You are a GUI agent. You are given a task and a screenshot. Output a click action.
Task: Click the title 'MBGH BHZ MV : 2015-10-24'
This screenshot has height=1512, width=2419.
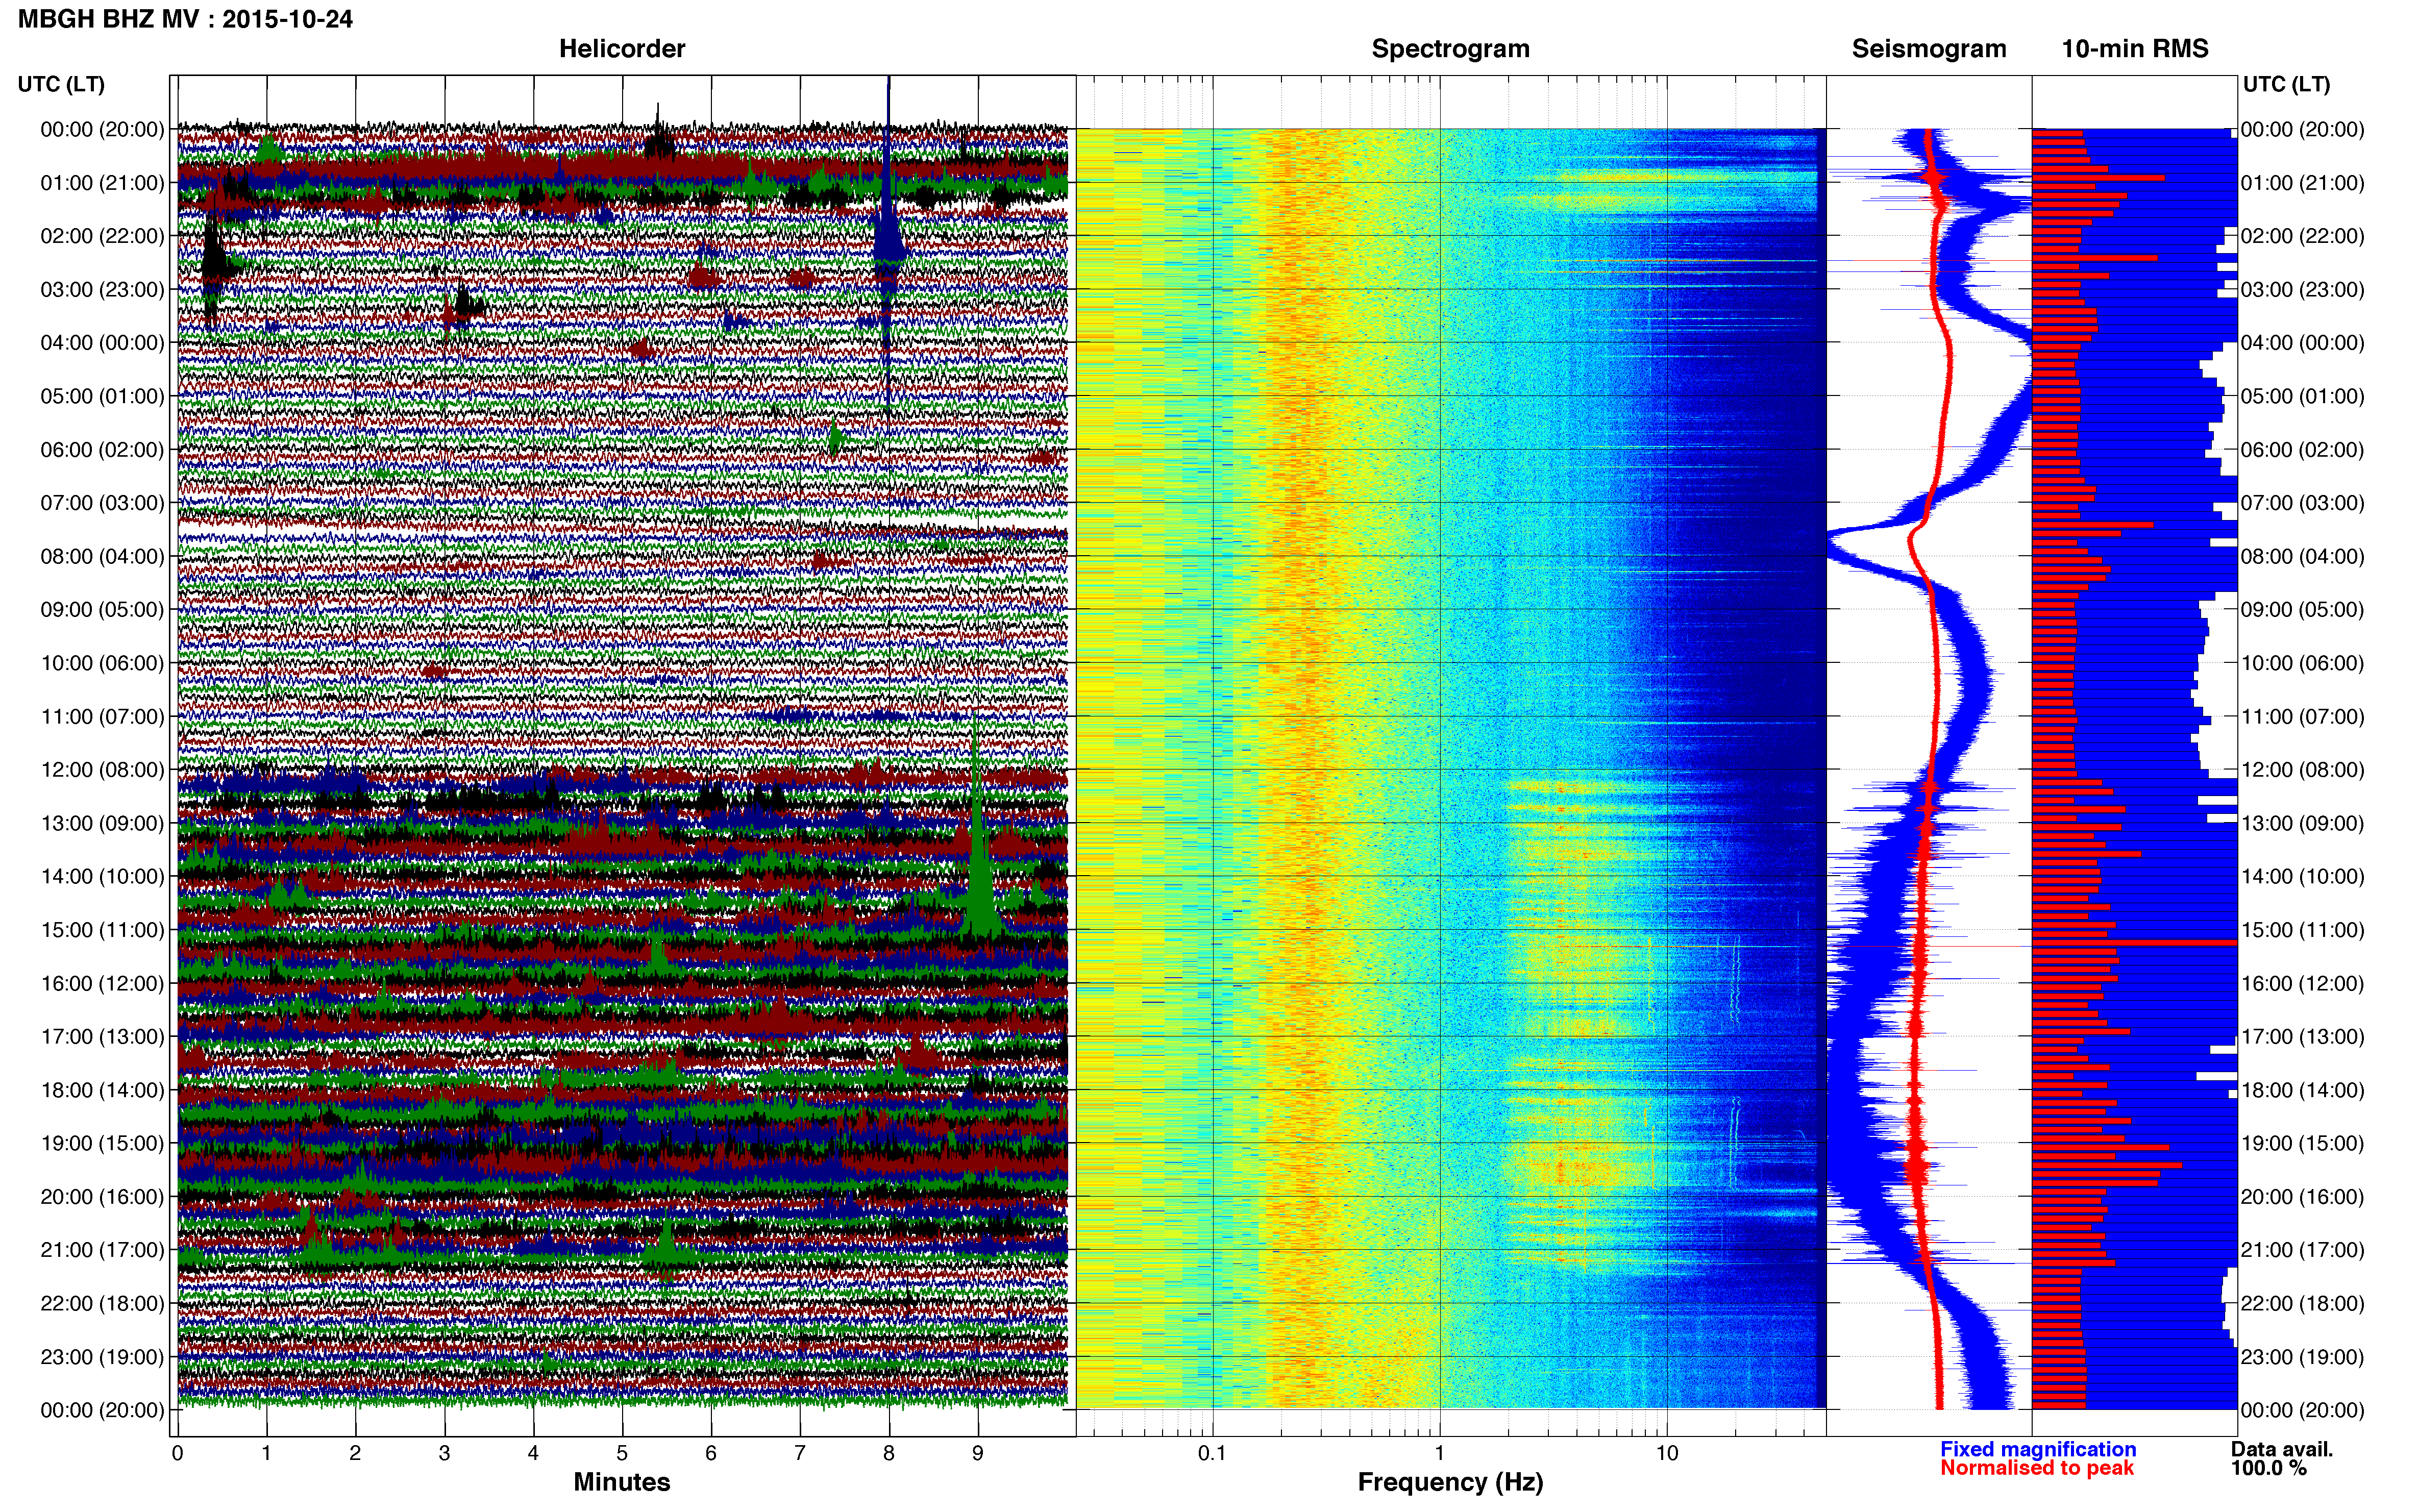[x=185, y=19]
